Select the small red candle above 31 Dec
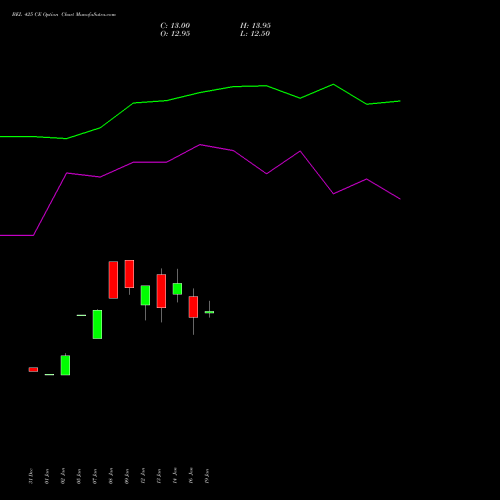 click(x=33, y=369)
